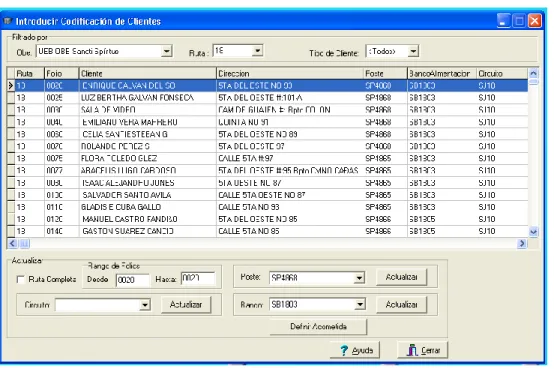Click Actualizar next to Poste
This screenshot has height=369, width=554.
coord(401,277)
